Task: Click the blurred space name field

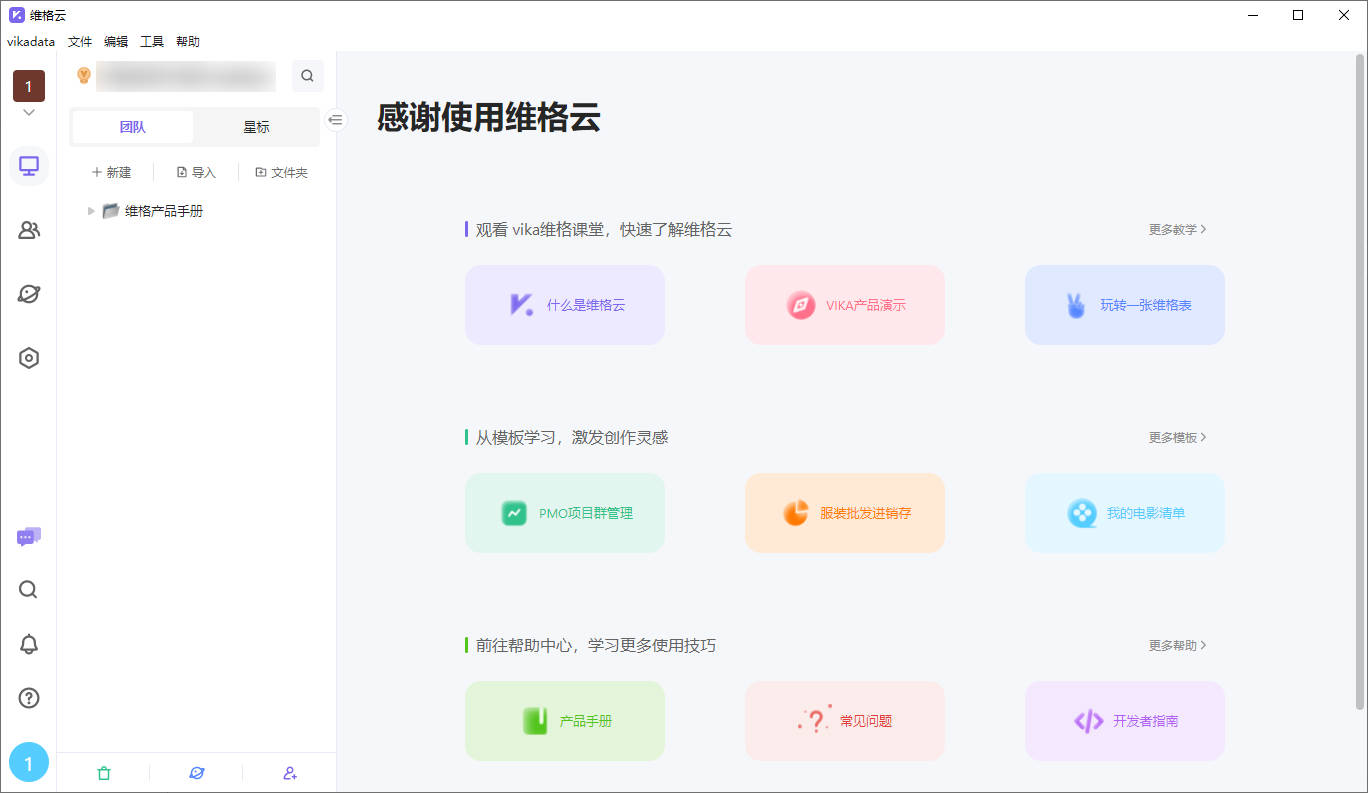Action: pos(186,76)
